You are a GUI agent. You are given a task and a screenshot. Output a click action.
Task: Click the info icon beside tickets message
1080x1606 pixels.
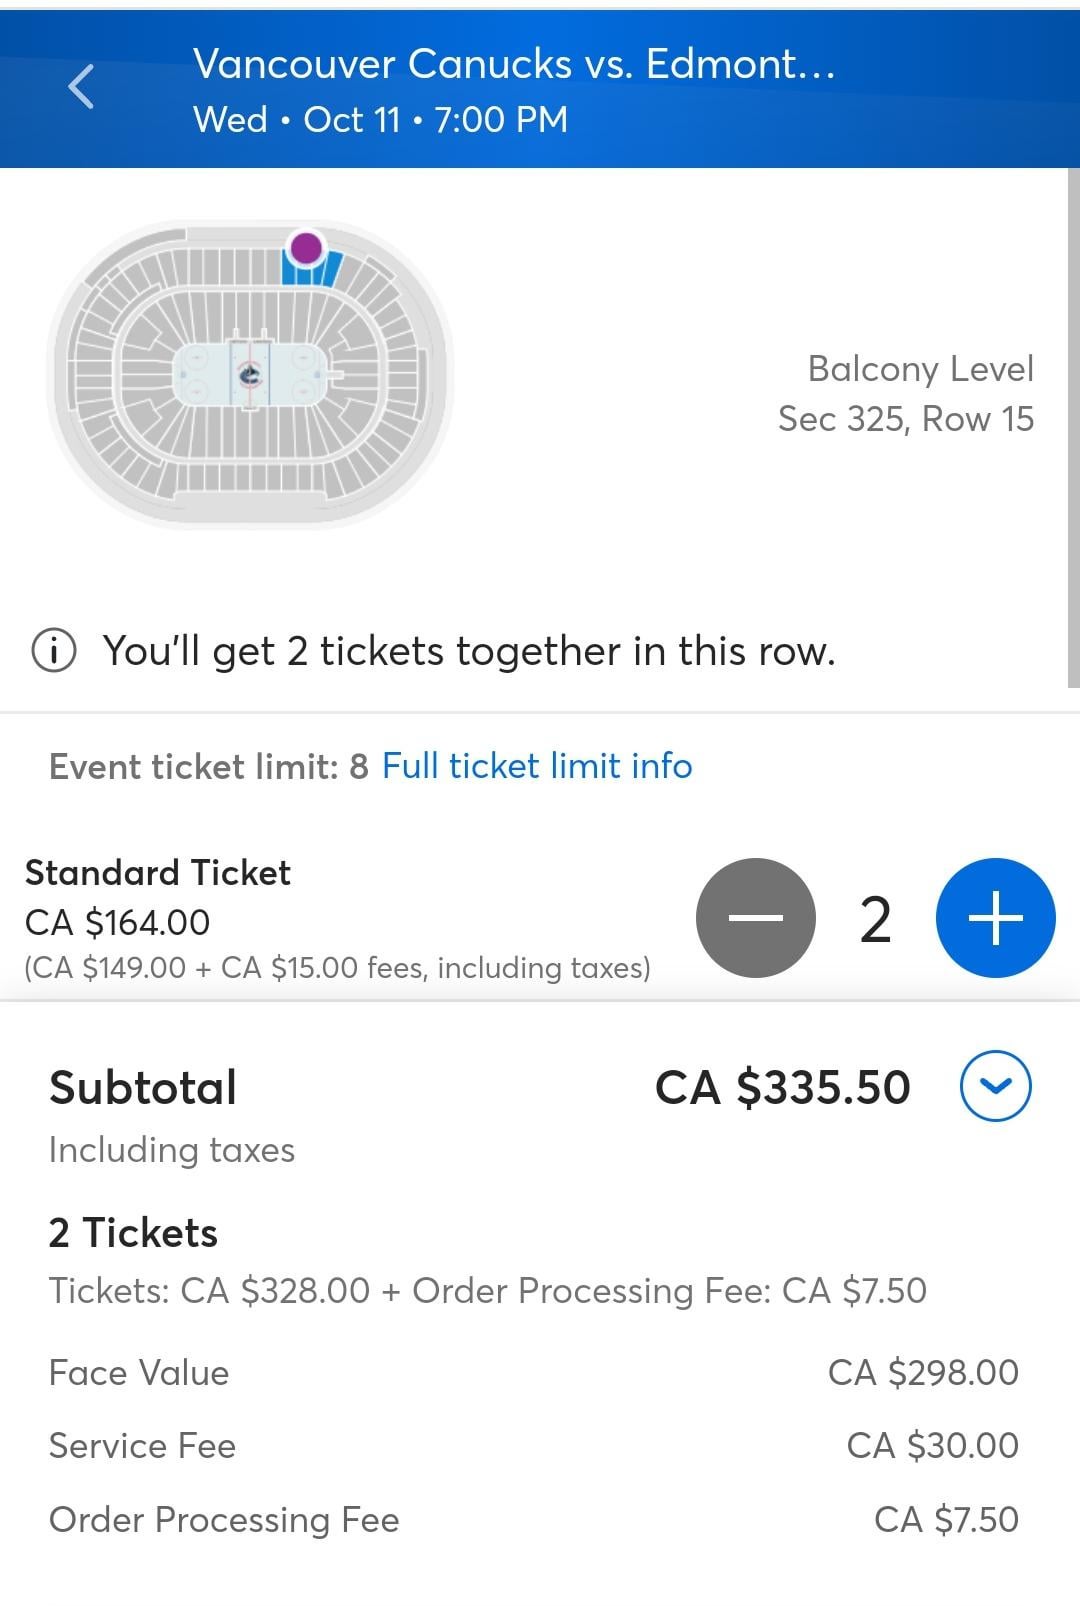coord(54,651)
